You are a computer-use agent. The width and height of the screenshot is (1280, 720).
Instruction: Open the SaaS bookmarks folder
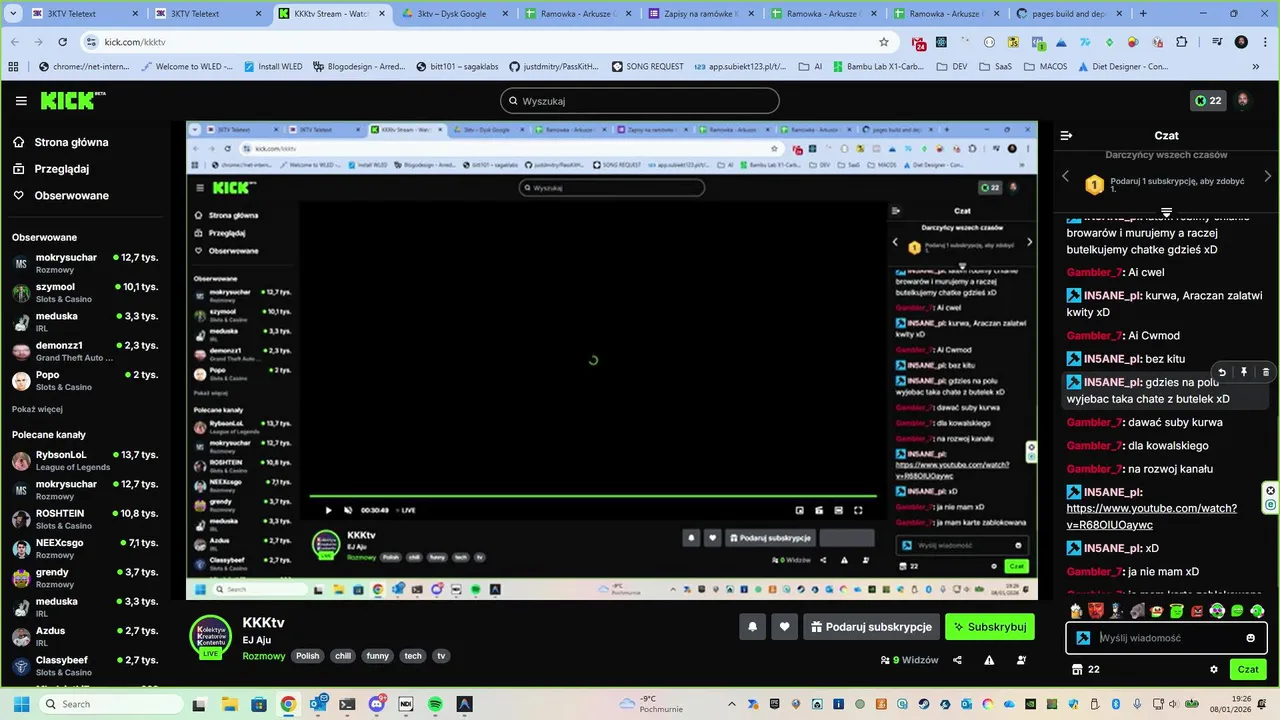pos(995,67)
